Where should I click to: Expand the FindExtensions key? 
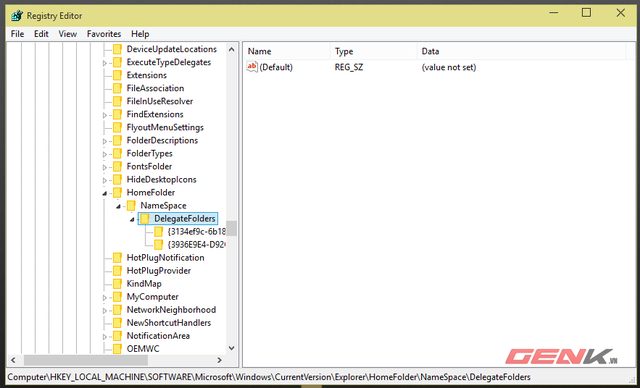[104, 115]
